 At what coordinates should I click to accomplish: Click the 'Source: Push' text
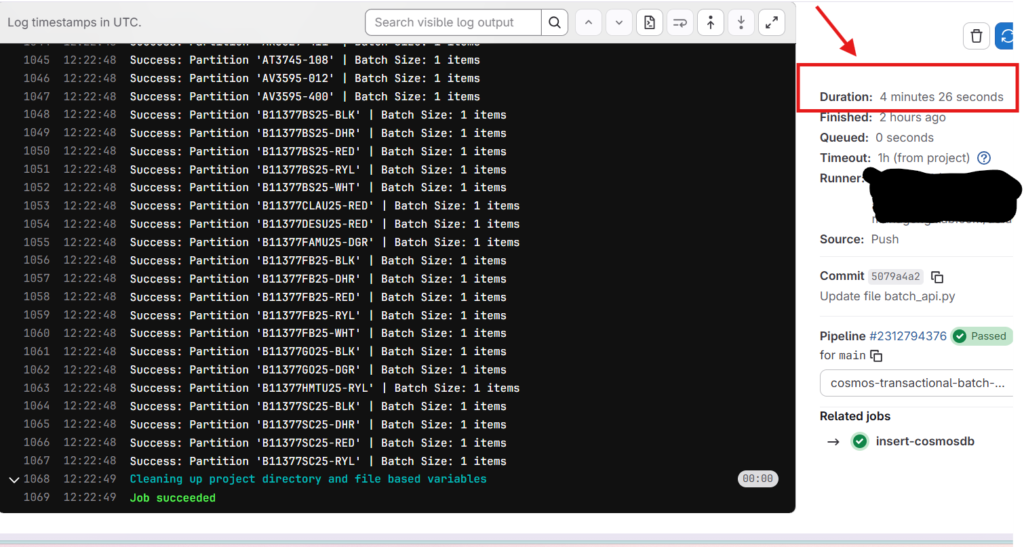[859, 240]
